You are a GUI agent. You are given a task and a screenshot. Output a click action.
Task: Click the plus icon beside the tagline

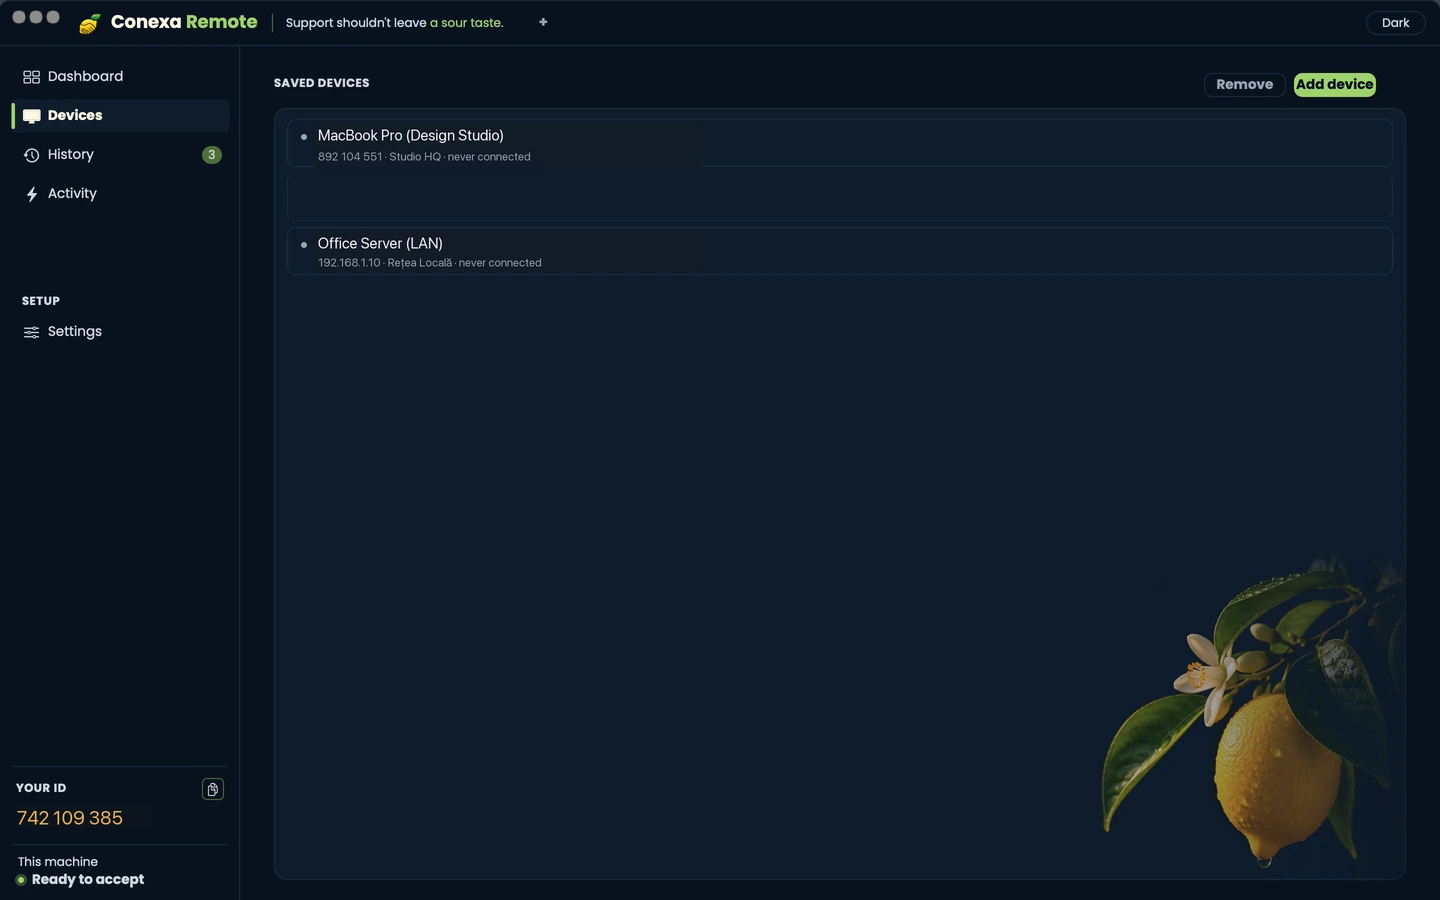[x=543, y=22]
